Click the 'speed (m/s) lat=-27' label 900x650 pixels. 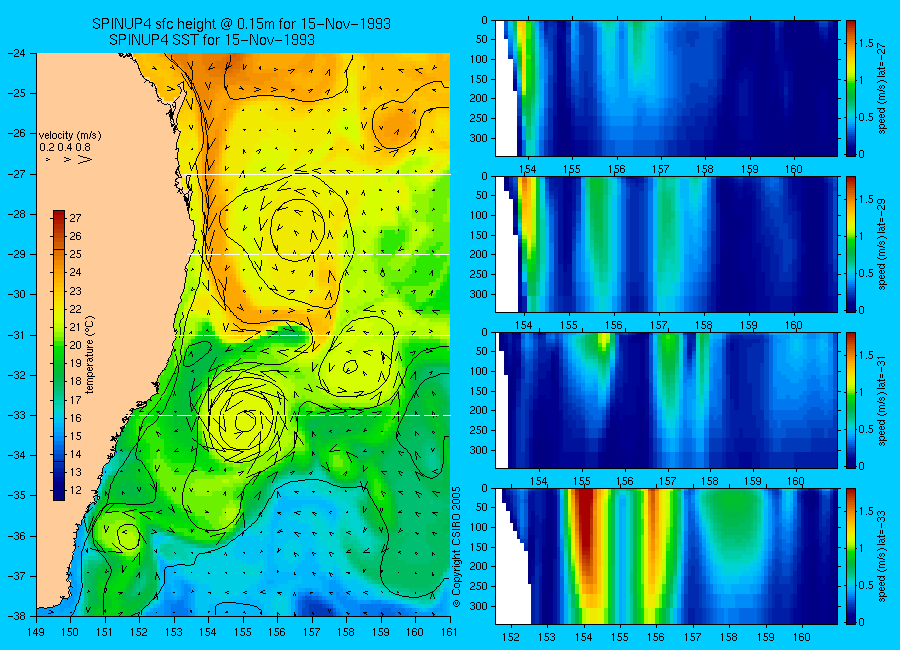coord(883,88)
